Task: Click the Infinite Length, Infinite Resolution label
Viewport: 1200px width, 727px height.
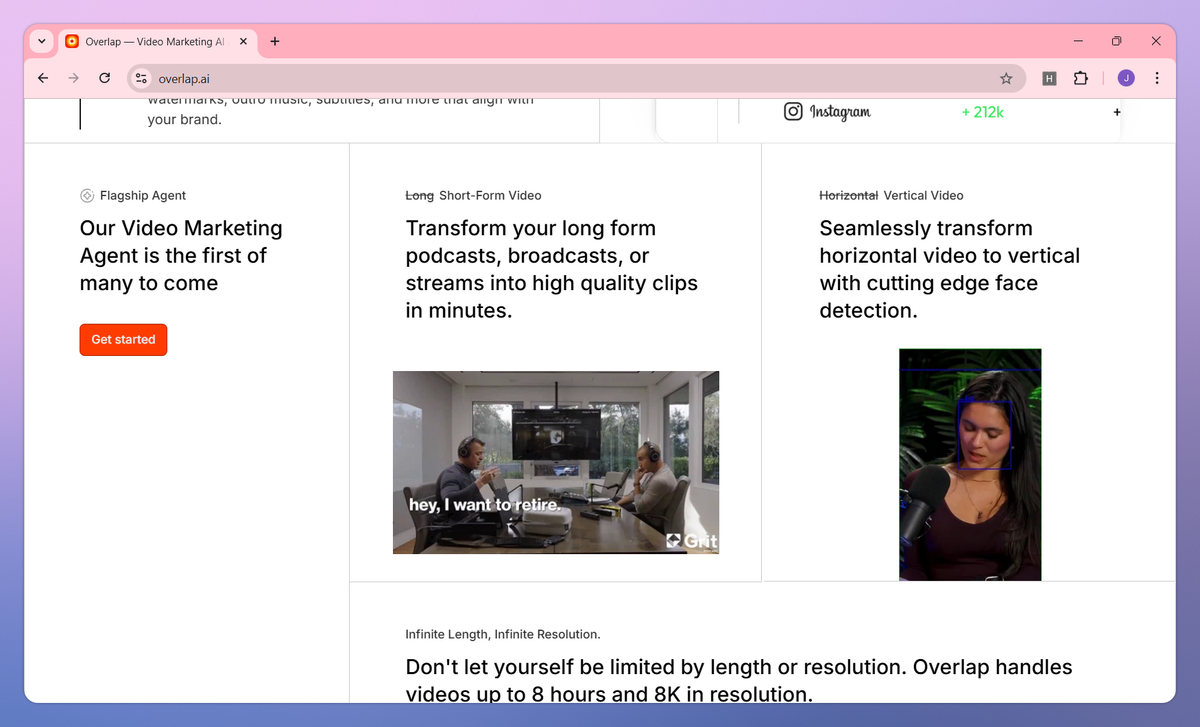Action: click(503, 634)
